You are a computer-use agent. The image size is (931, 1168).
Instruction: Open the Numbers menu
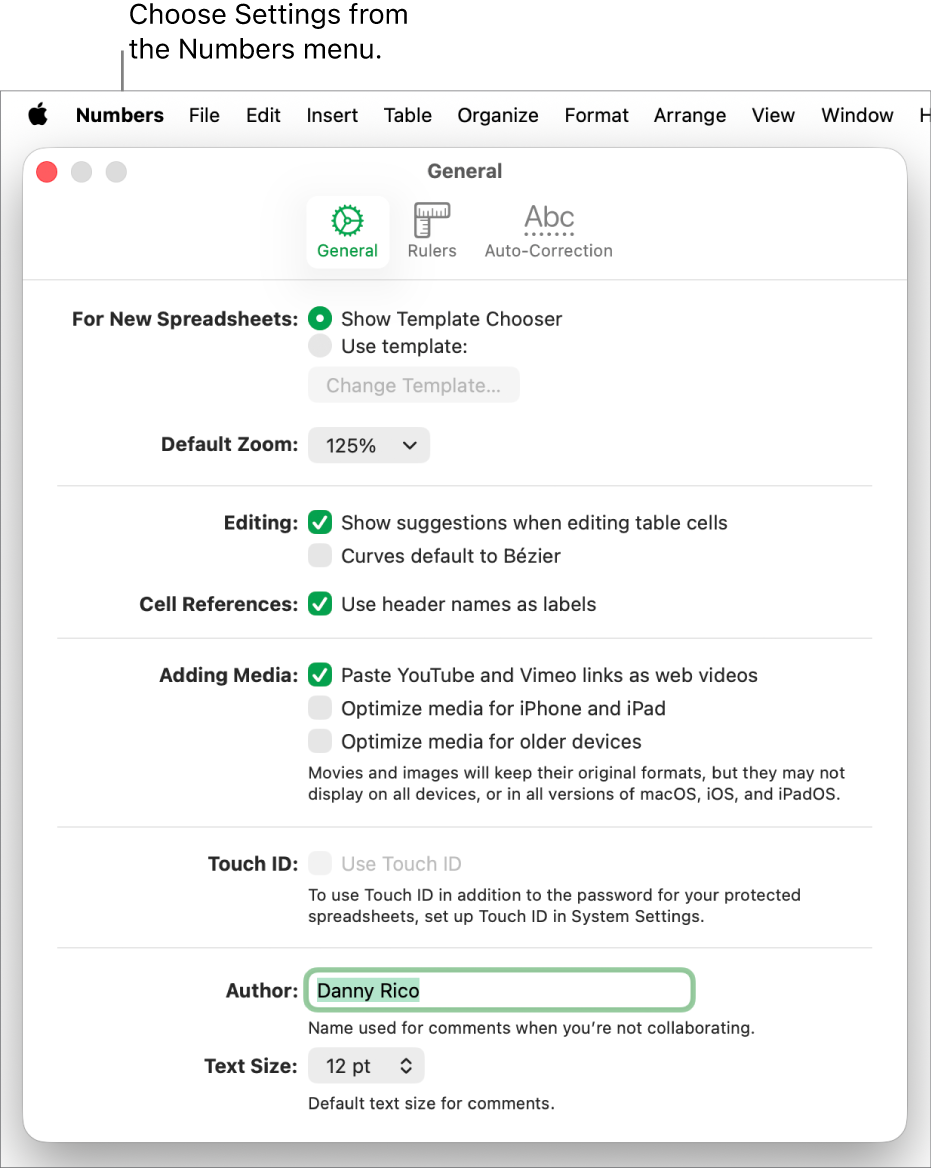coord(119,115)
